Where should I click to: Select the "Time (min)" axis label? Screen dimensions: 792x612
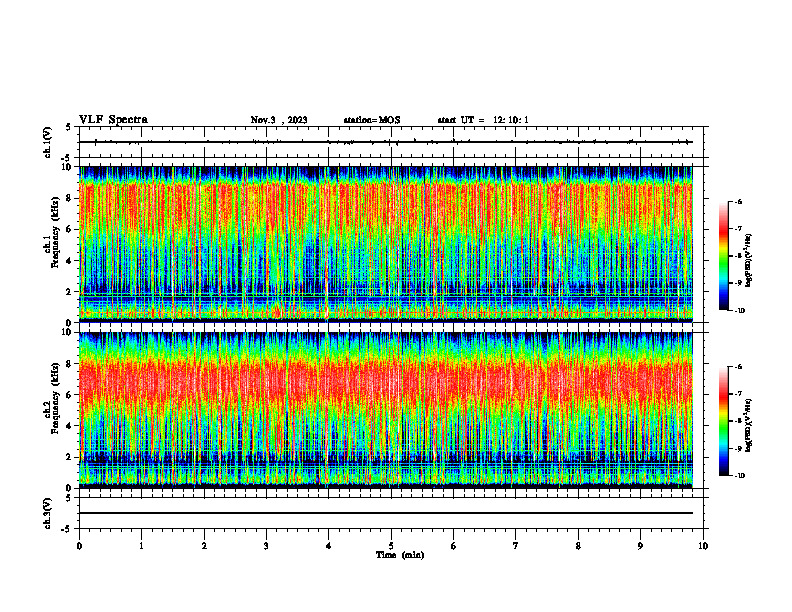click(x=400, y=555)
